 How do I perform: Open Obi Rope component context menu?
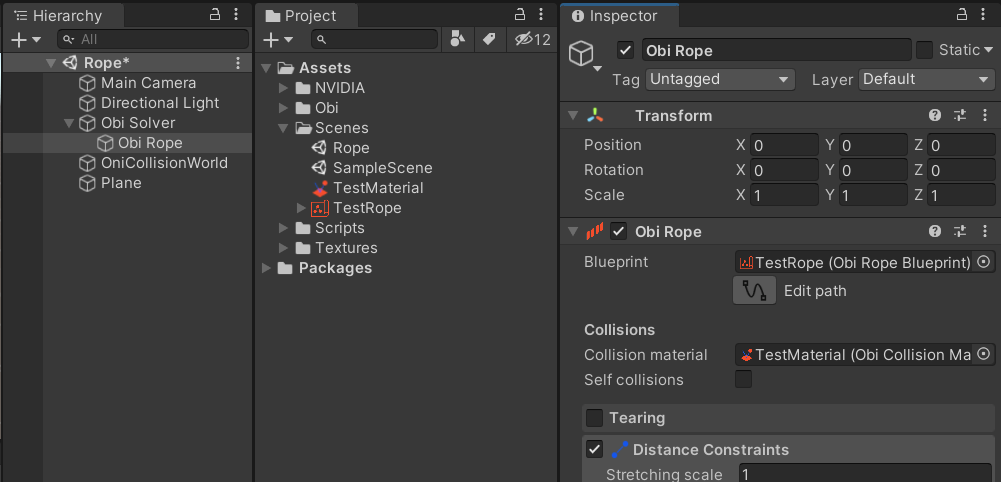tap(984, 231)
